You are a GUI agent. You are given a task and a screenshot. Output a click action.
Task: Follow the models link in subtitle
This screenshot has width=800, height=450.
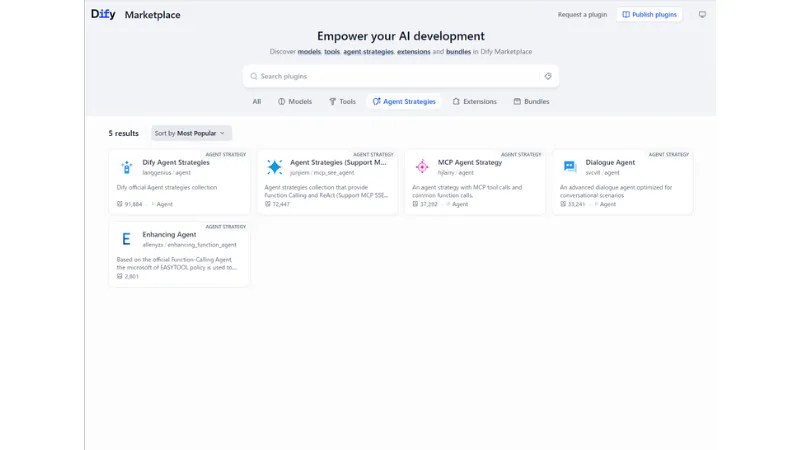(309, 52)
